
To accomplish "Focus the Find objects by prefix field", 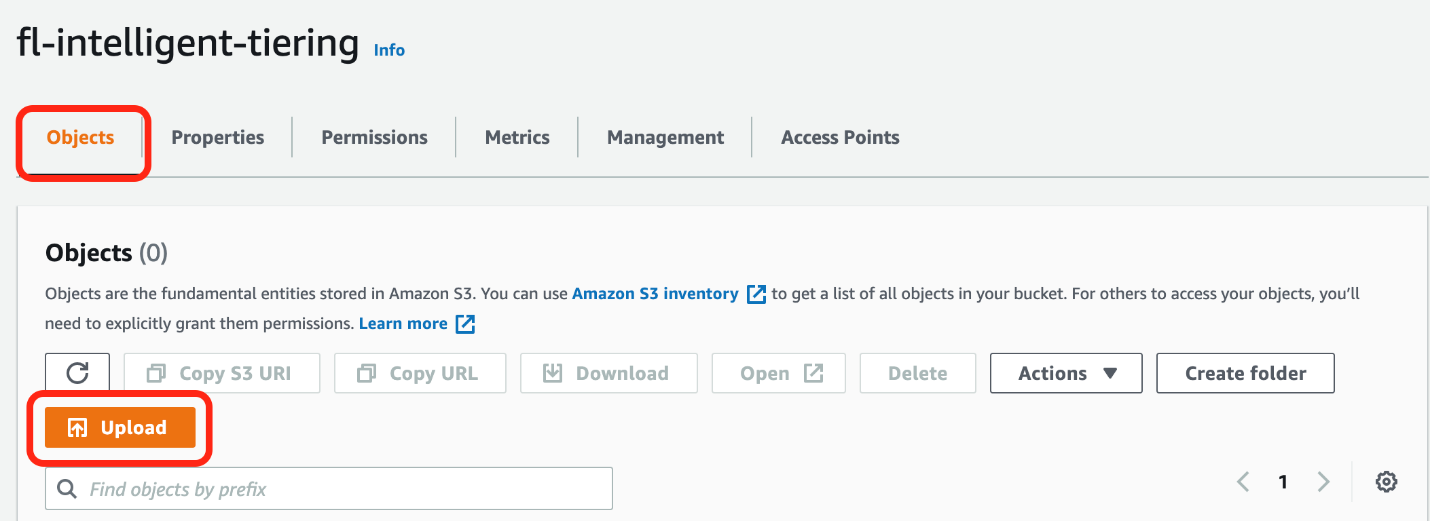I will coord(340,489).
